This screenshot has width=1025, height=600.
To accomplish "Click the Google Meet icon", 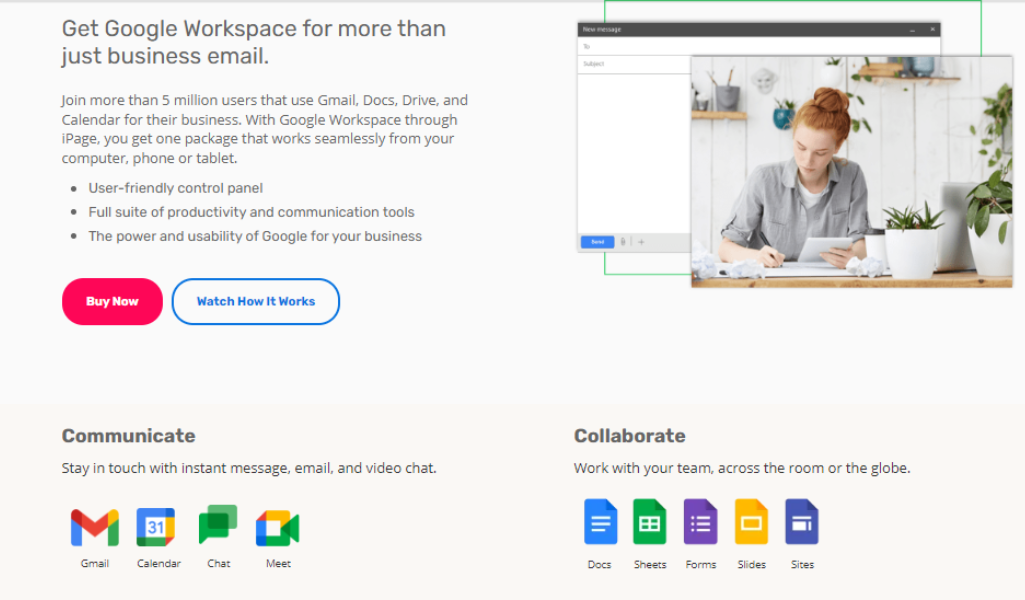I will click(278, 527).
